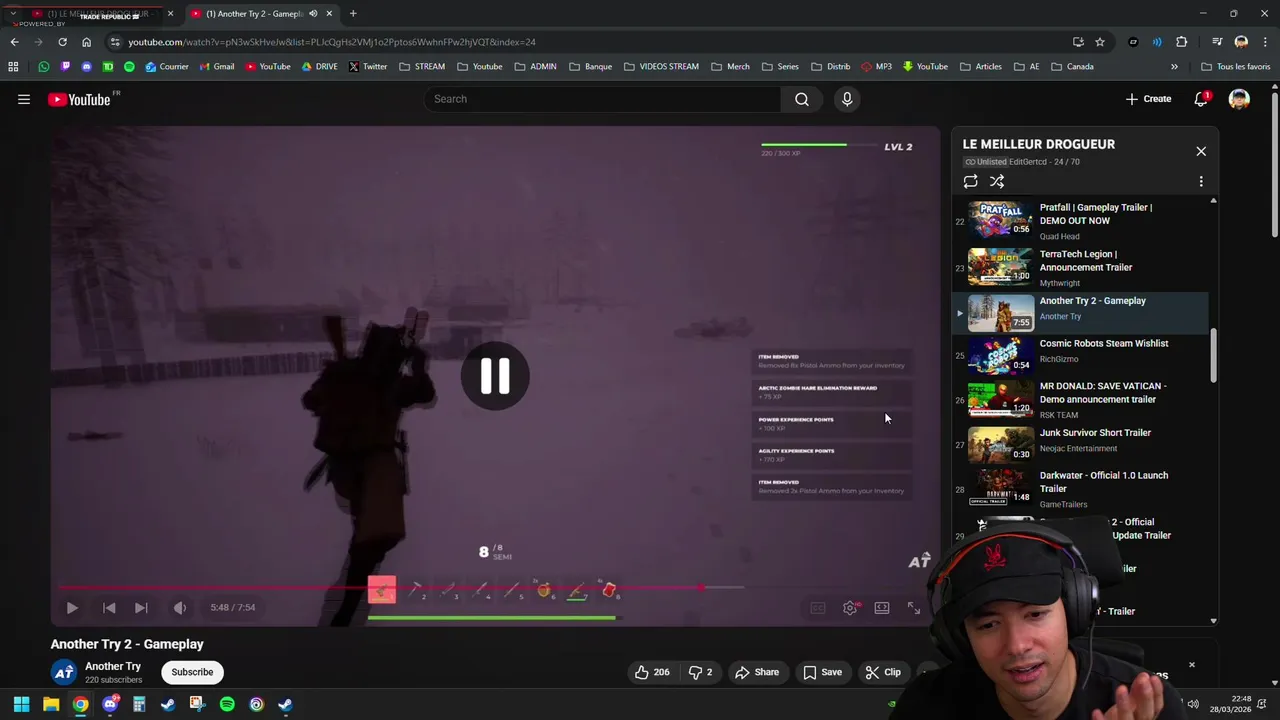Open the notifications bell
Screen dimensions: 1280x720
(x=1201, y=99)
